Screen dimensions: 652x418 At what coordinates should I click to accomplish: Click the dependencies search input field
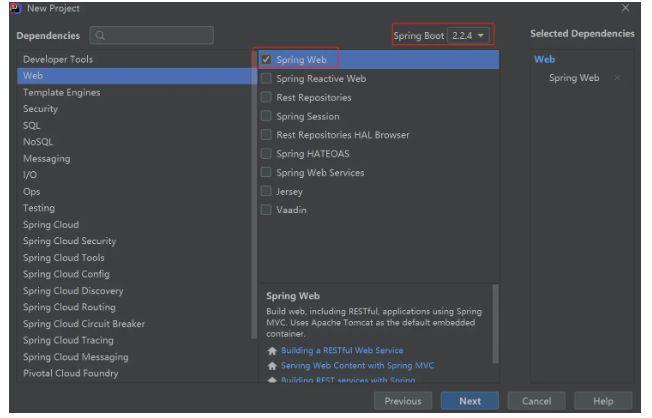point(152,36)
